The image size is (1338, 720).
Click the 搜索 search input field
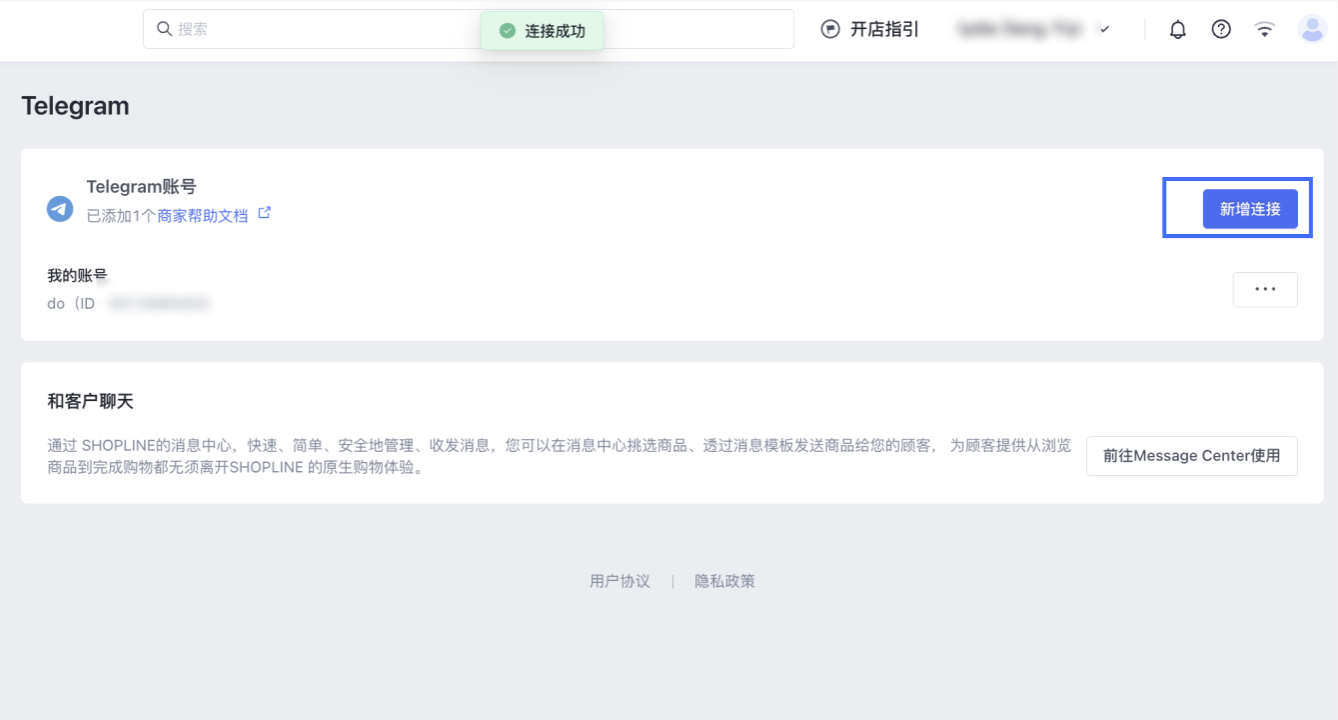(300, 29)
